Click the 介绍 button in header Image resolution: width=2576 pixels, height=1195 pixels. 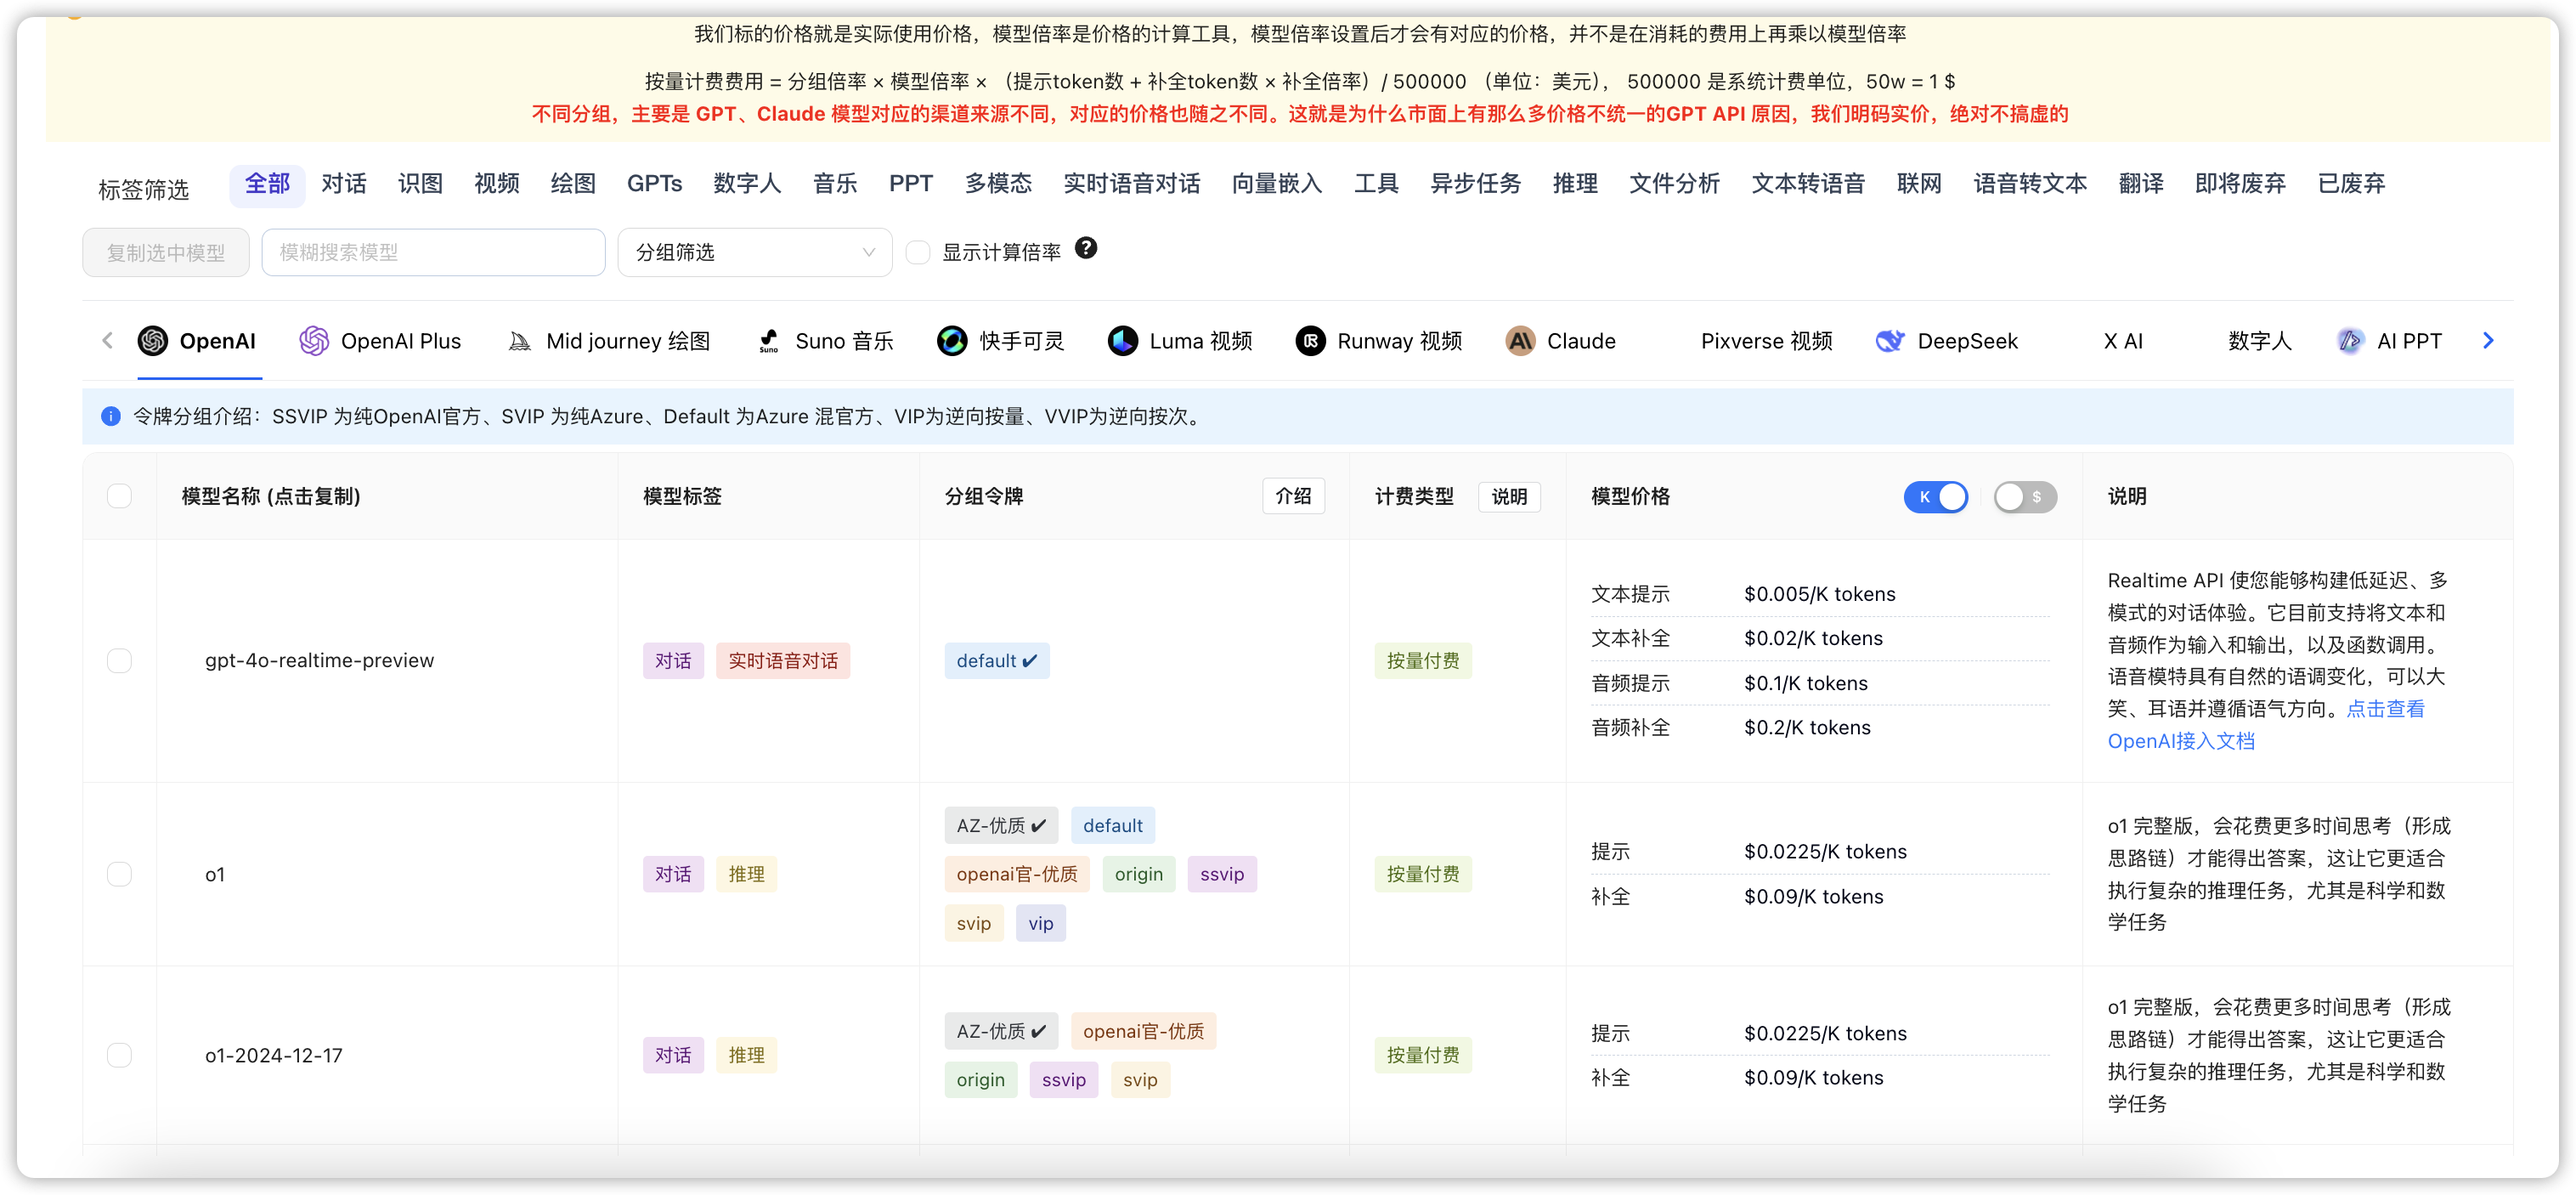pyautogui.click(x=1293, y=496)
